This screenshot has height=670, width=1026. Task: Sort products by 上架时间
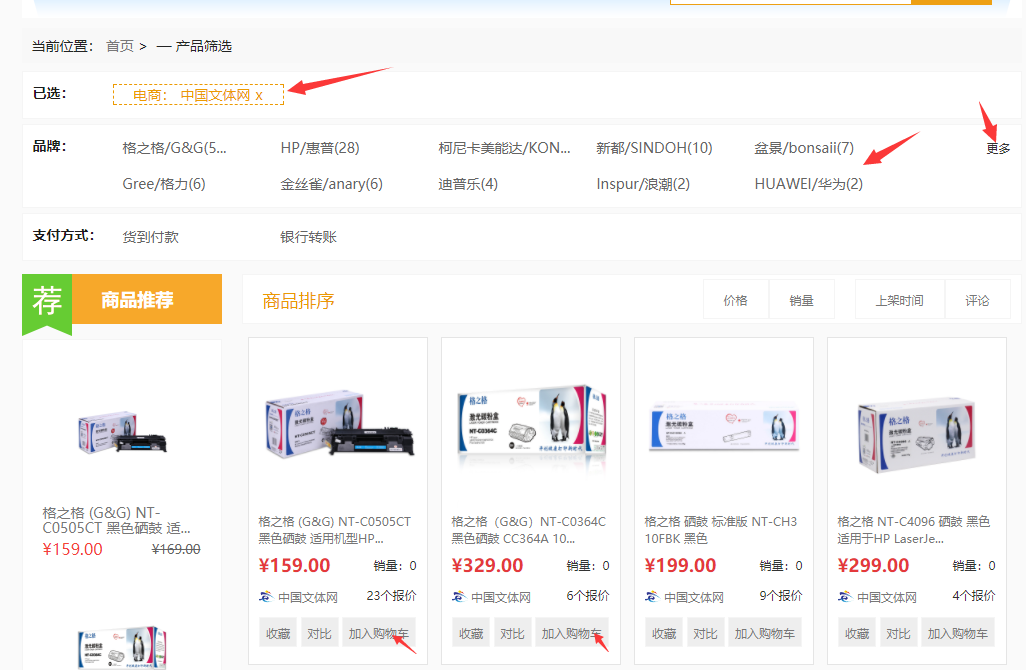(900, 300)
